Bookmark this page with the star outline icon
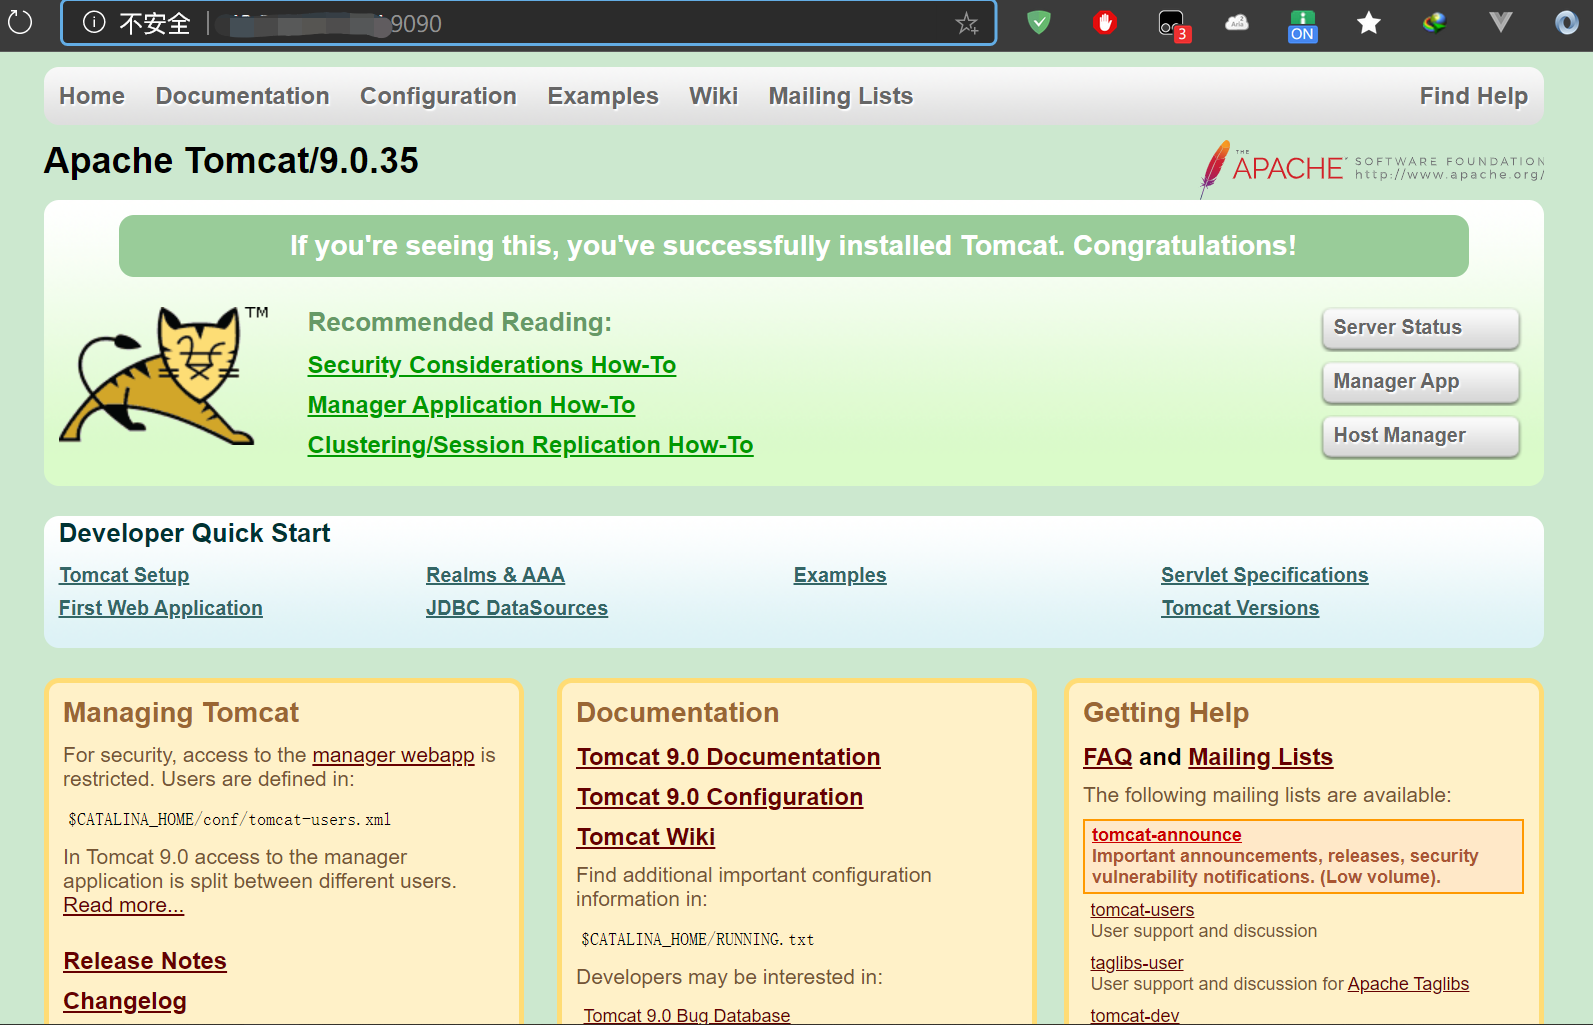Viewport: 1593px width, 1025px height. pyautogui.click(x=966, y=23)
